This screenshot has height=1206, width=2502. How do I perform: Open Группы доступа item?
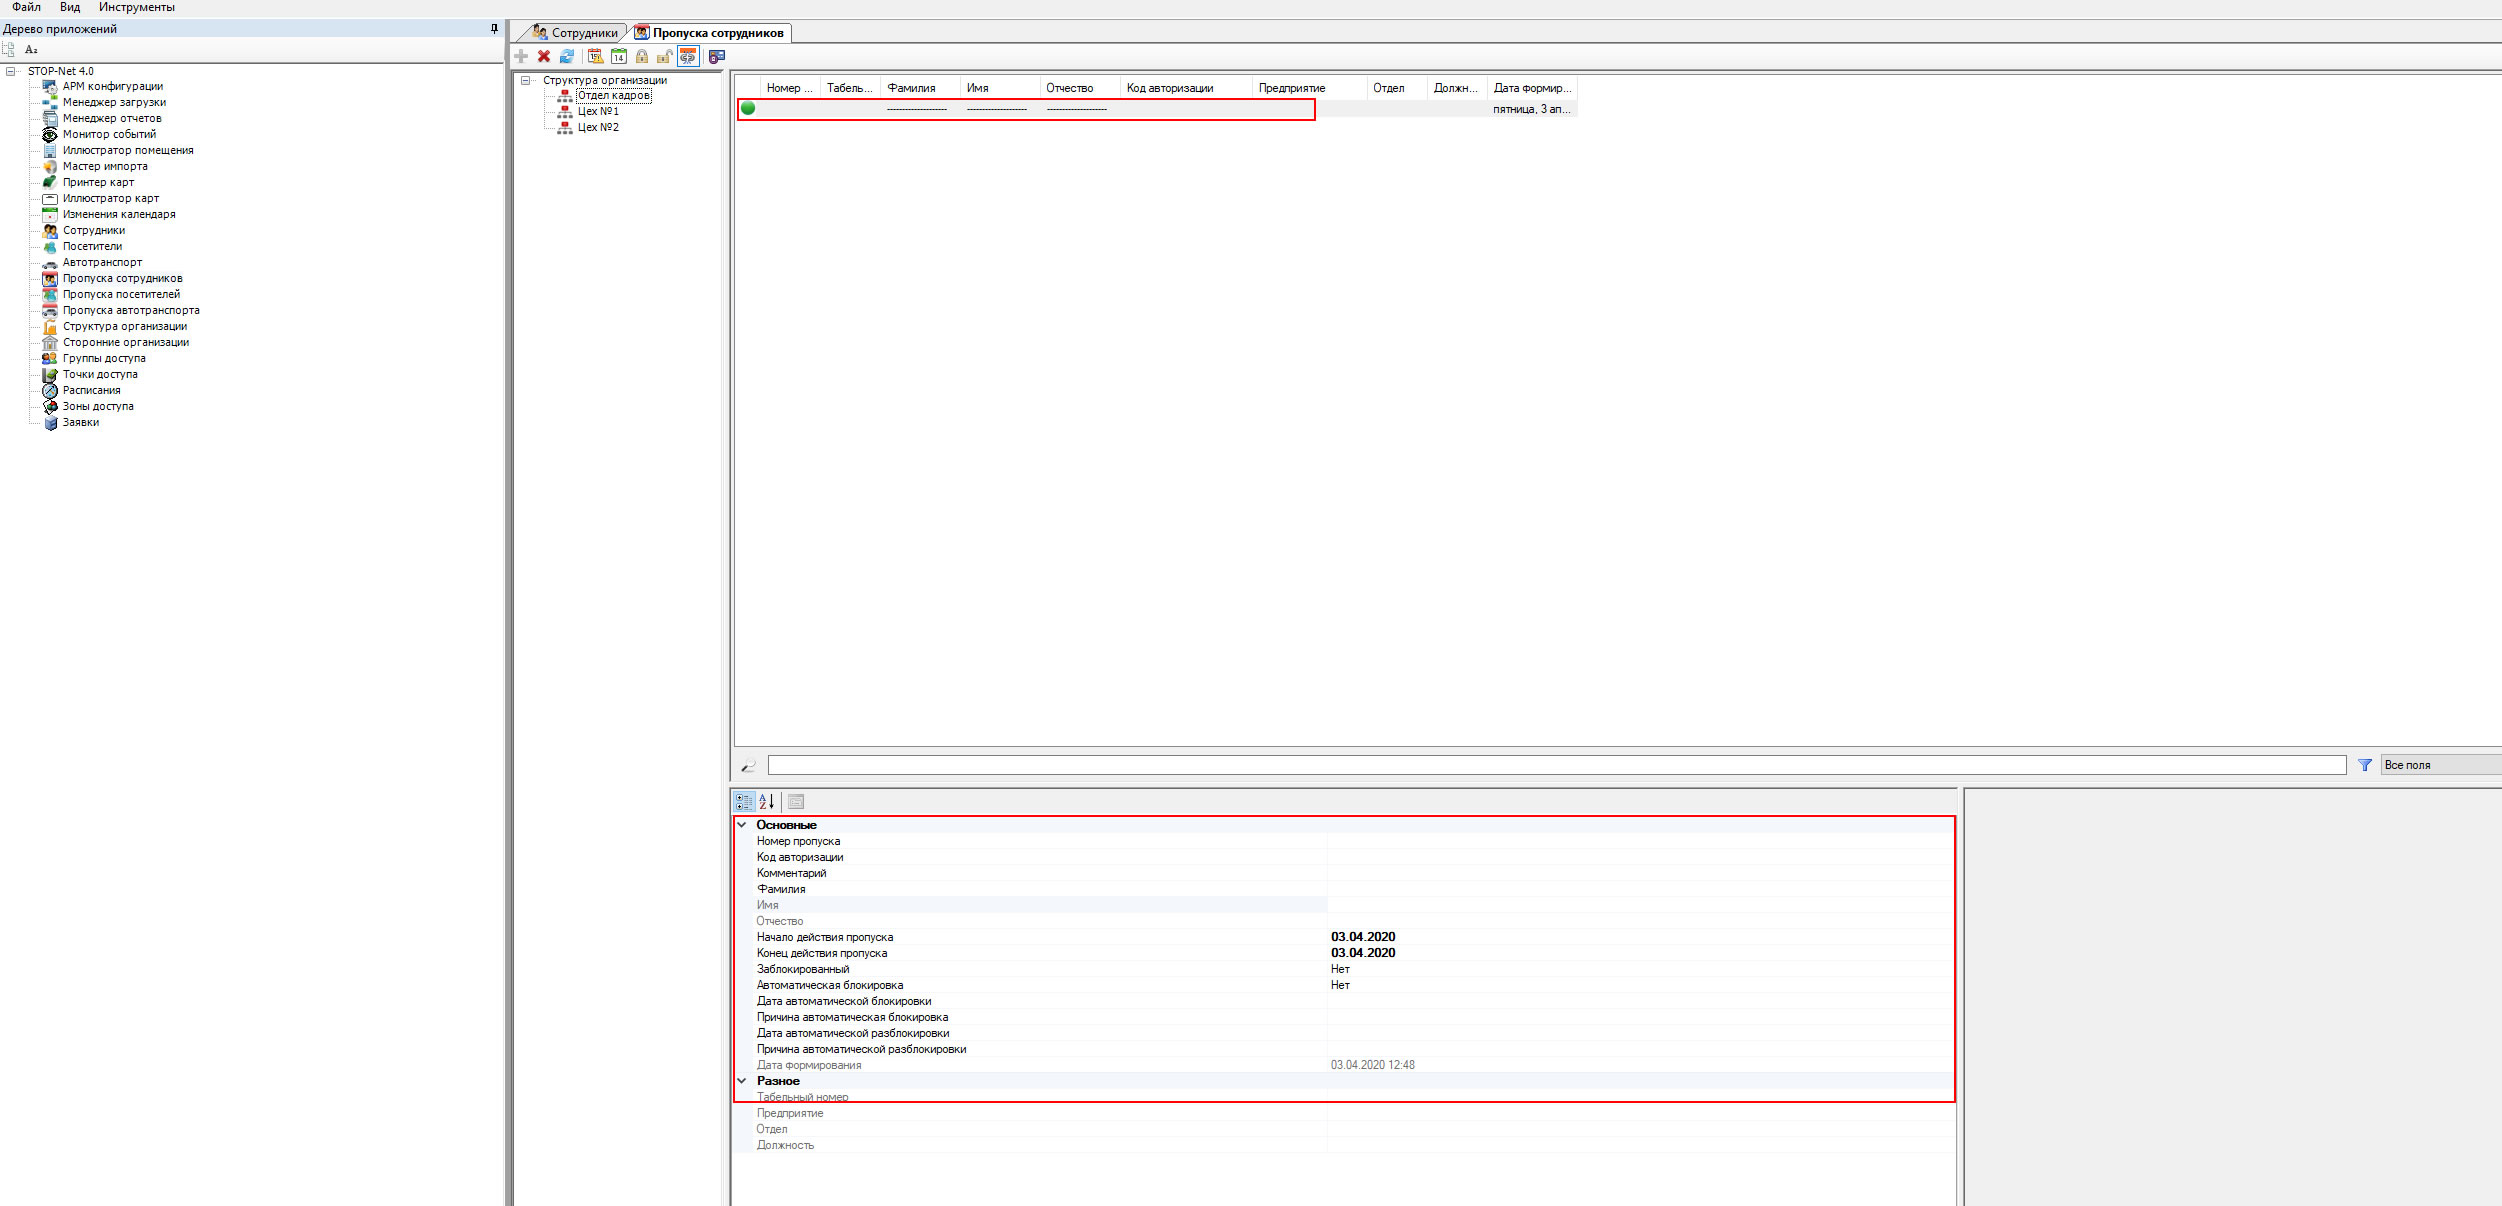(x=104, y=358)
